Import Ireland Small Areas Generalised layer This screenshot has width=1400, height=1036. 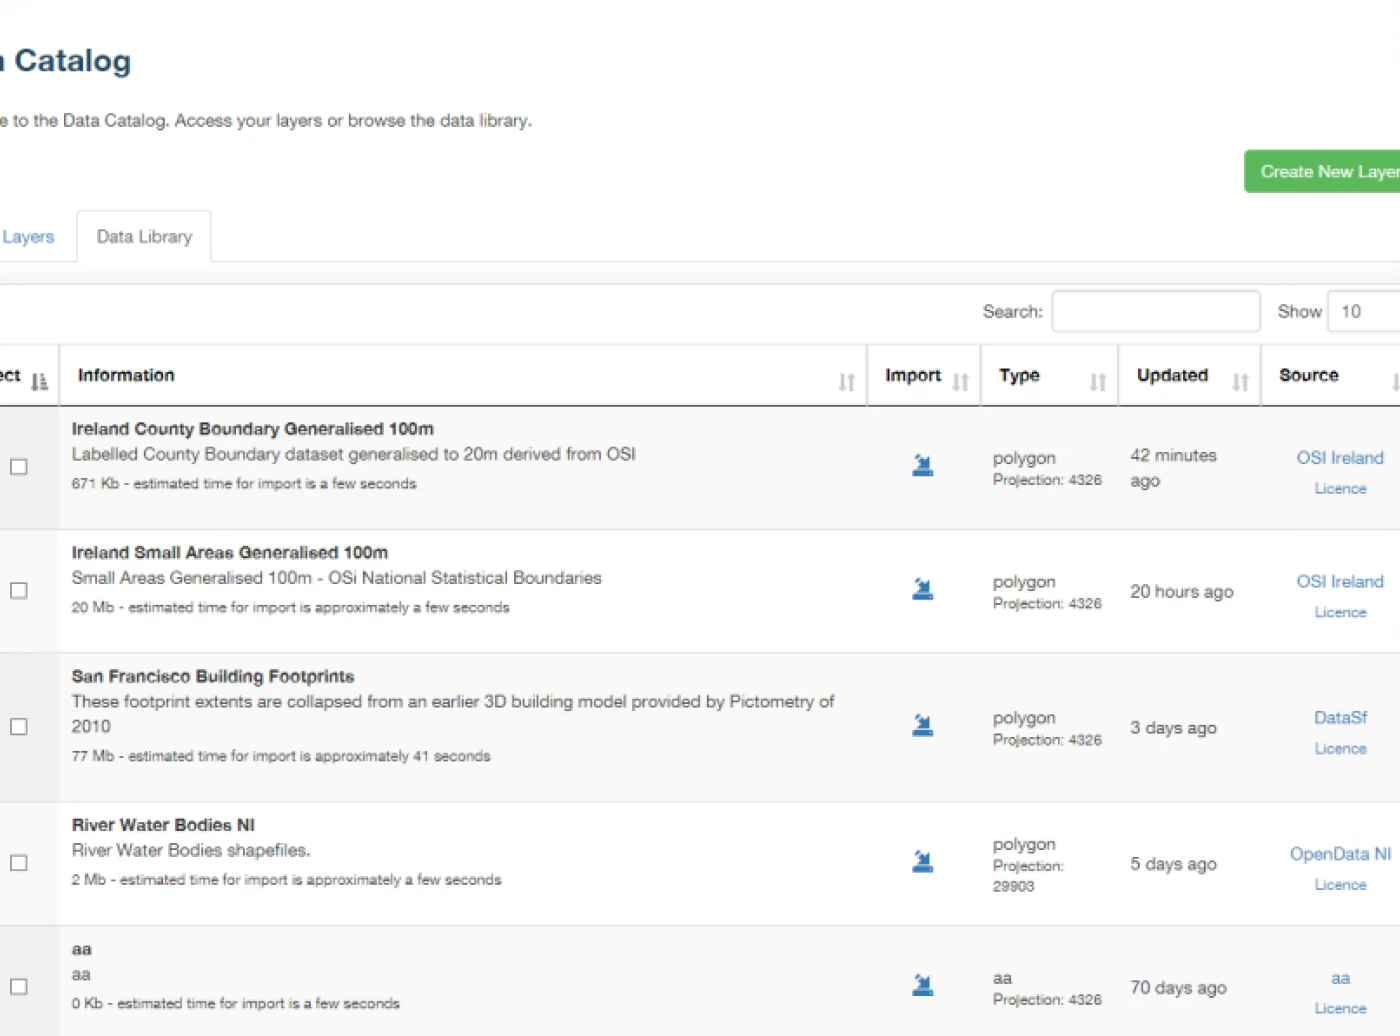point(922,590)
